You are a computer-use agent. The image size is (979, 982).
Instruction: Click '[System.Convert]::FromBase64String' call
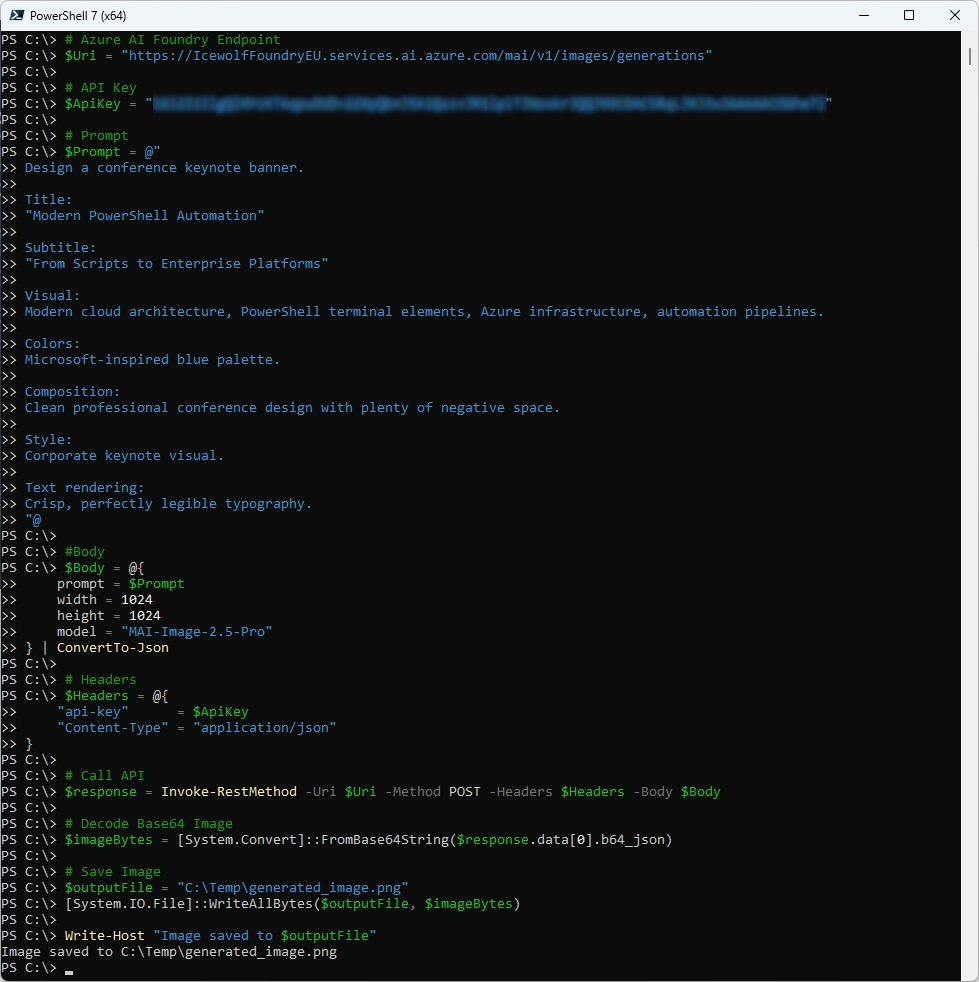pos(313,840)
